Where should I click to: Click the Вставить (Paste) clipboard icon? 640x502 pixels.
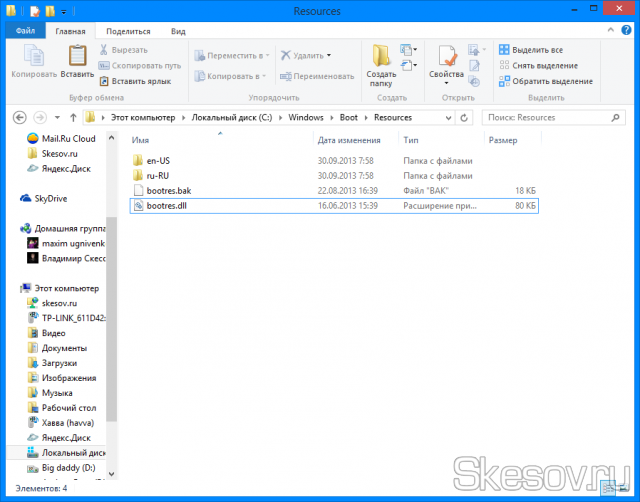77,60
